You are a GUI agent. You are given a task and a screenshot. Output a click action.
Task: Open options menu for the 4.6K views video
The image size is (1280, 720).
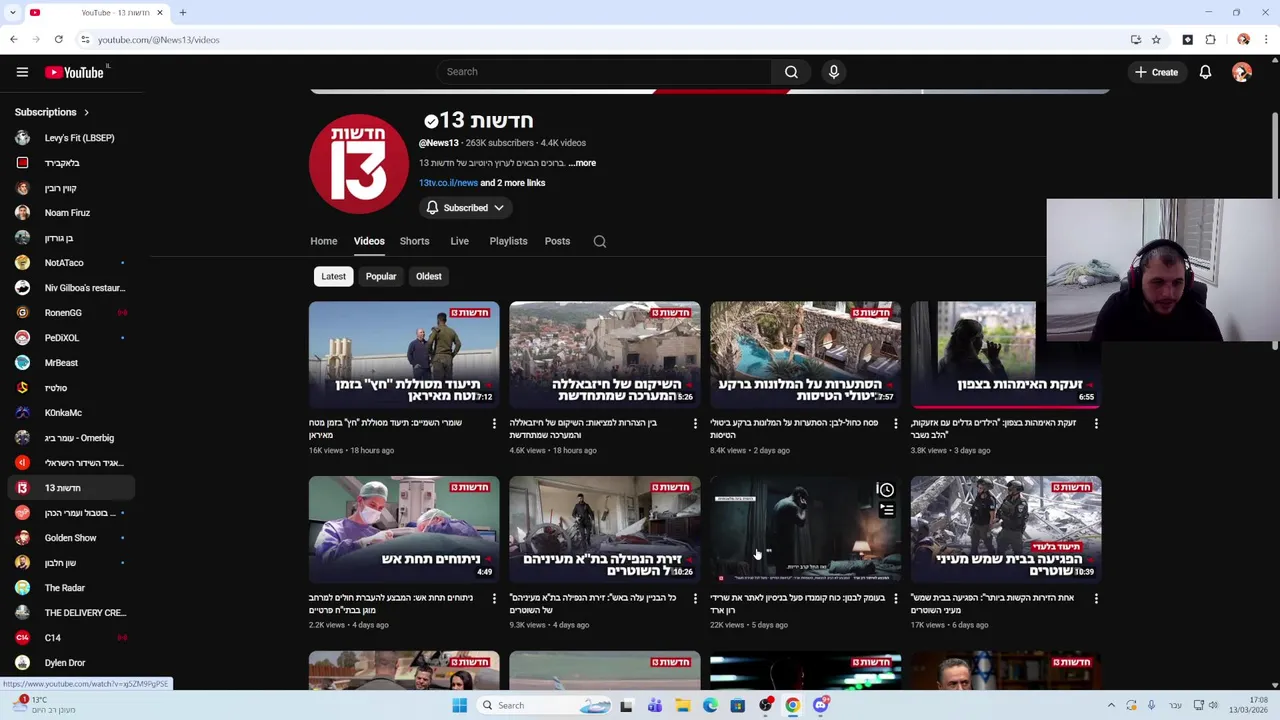[x=695, y=424]
